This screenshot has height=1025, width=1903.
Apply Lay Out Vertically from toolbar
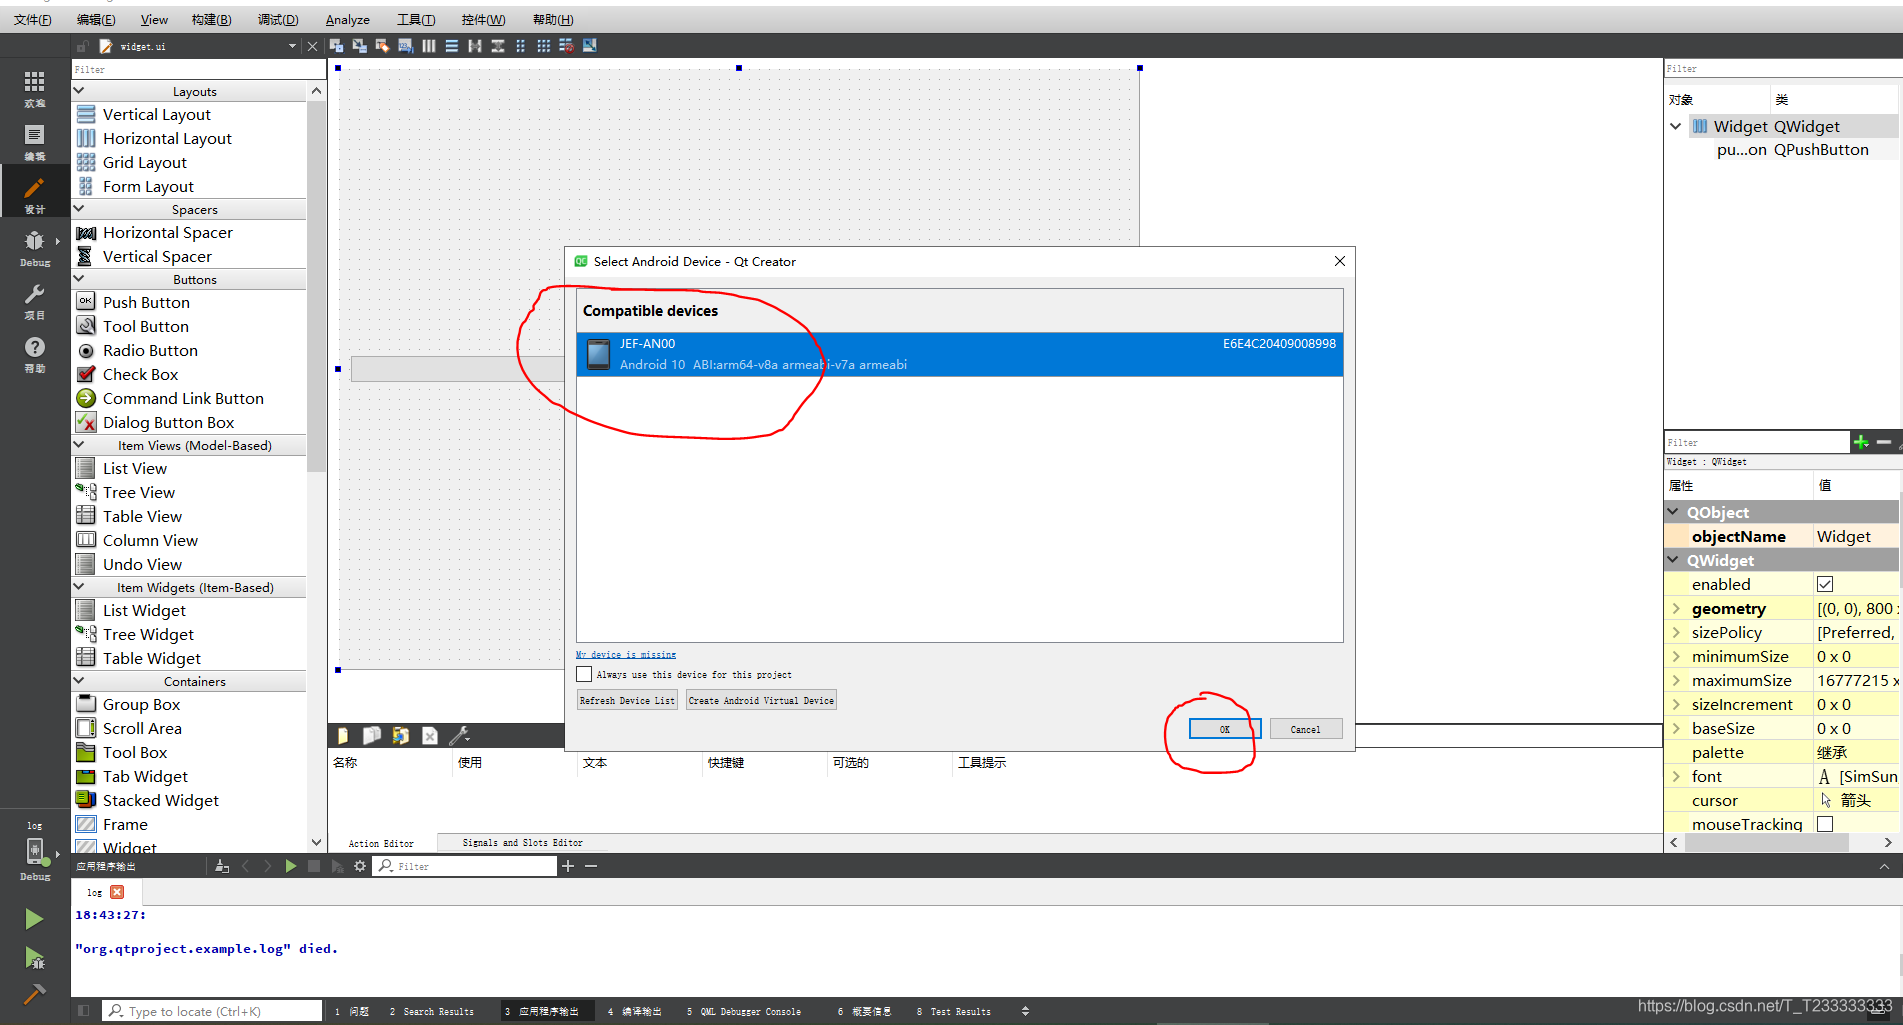452,46
